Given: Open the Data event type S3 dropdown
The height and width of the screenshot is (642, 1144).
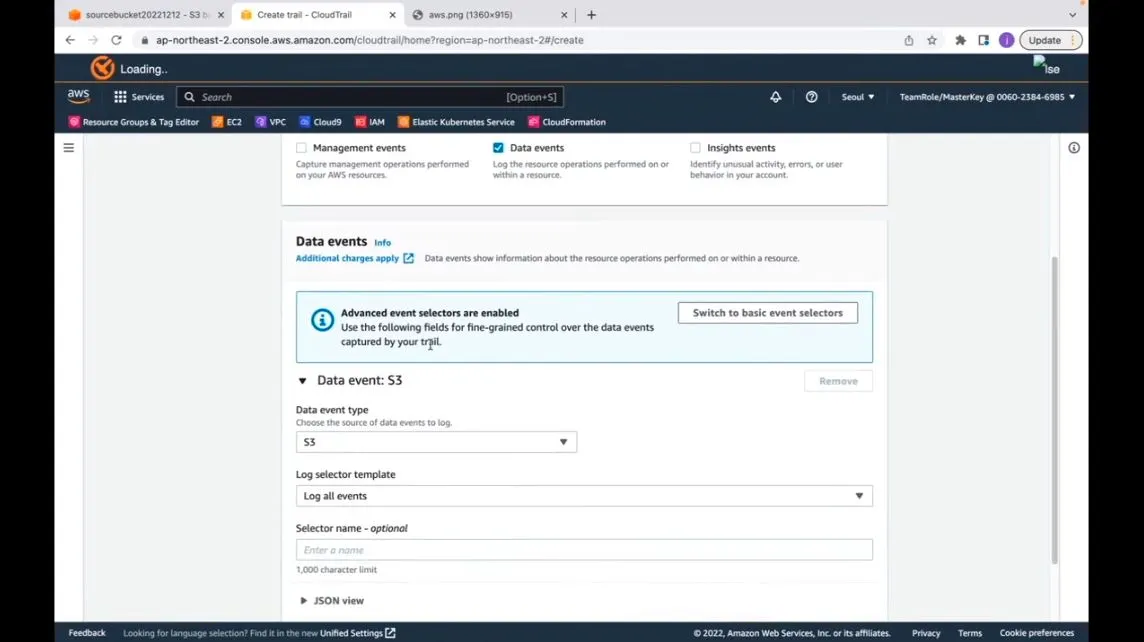Looking at the screenshot, I should click(x=436, y=442).
